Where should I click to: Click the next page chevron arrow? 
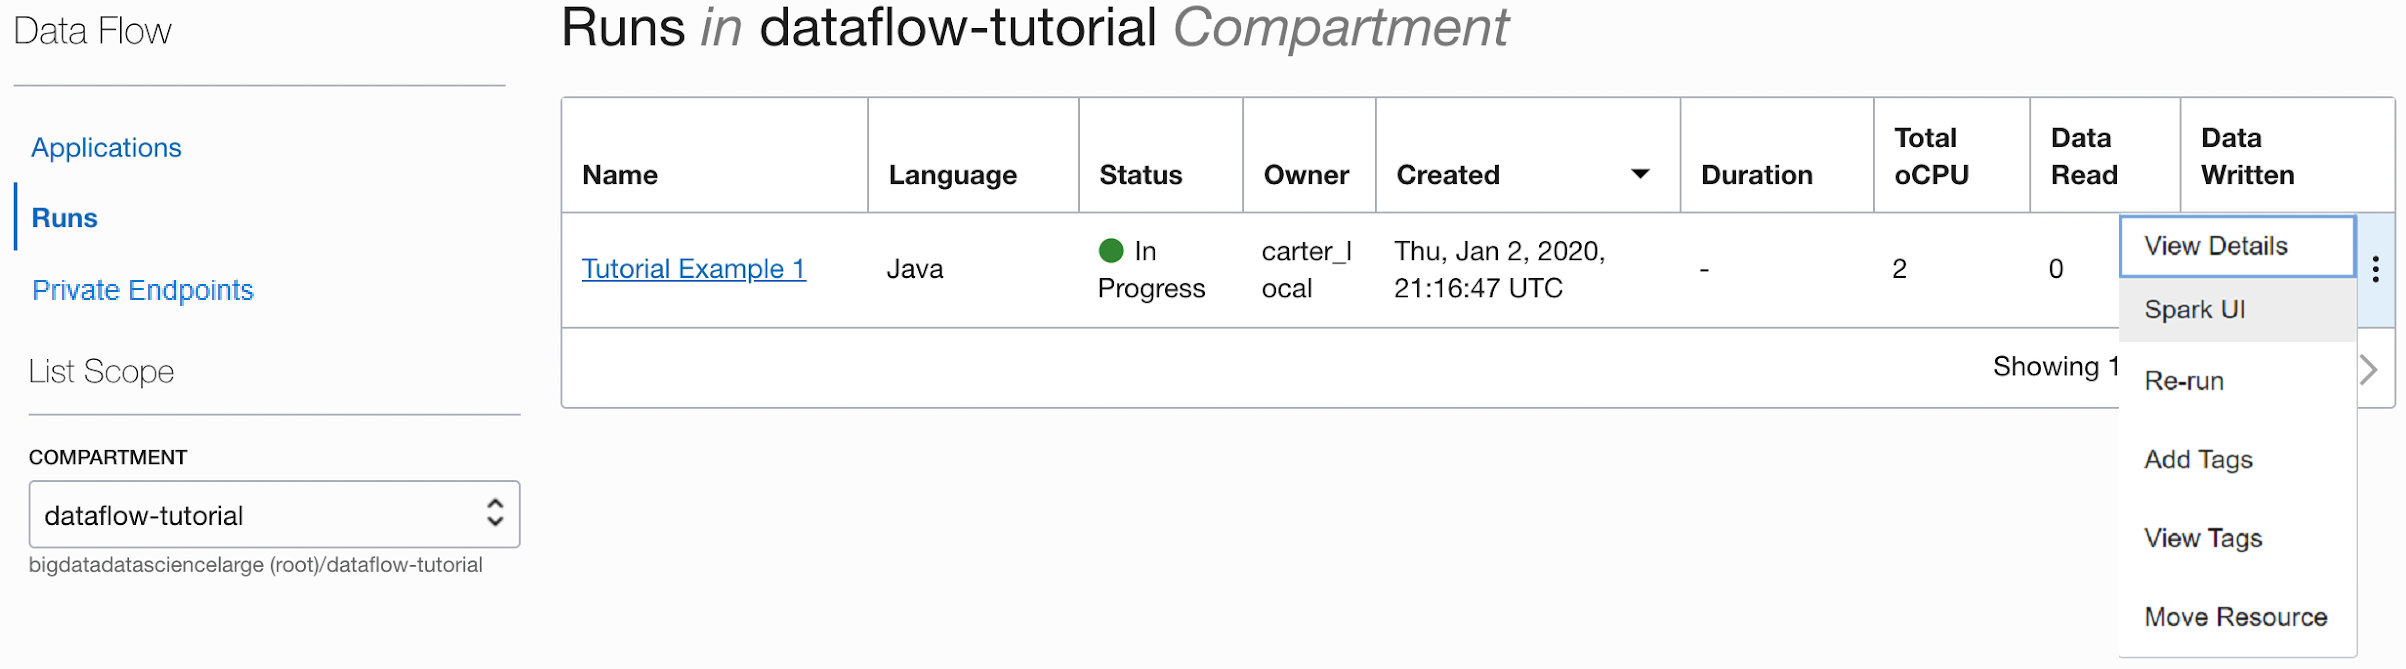2369,370
